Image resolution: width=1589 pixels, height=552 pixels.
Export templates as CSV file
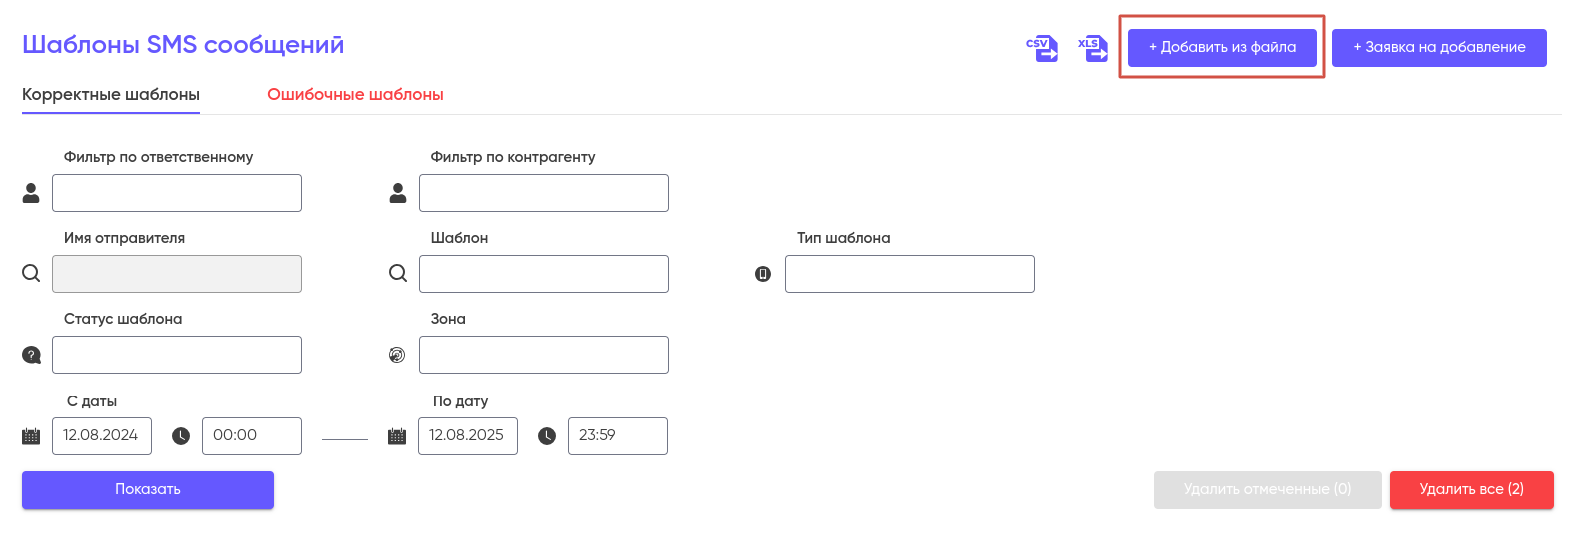1042,48
